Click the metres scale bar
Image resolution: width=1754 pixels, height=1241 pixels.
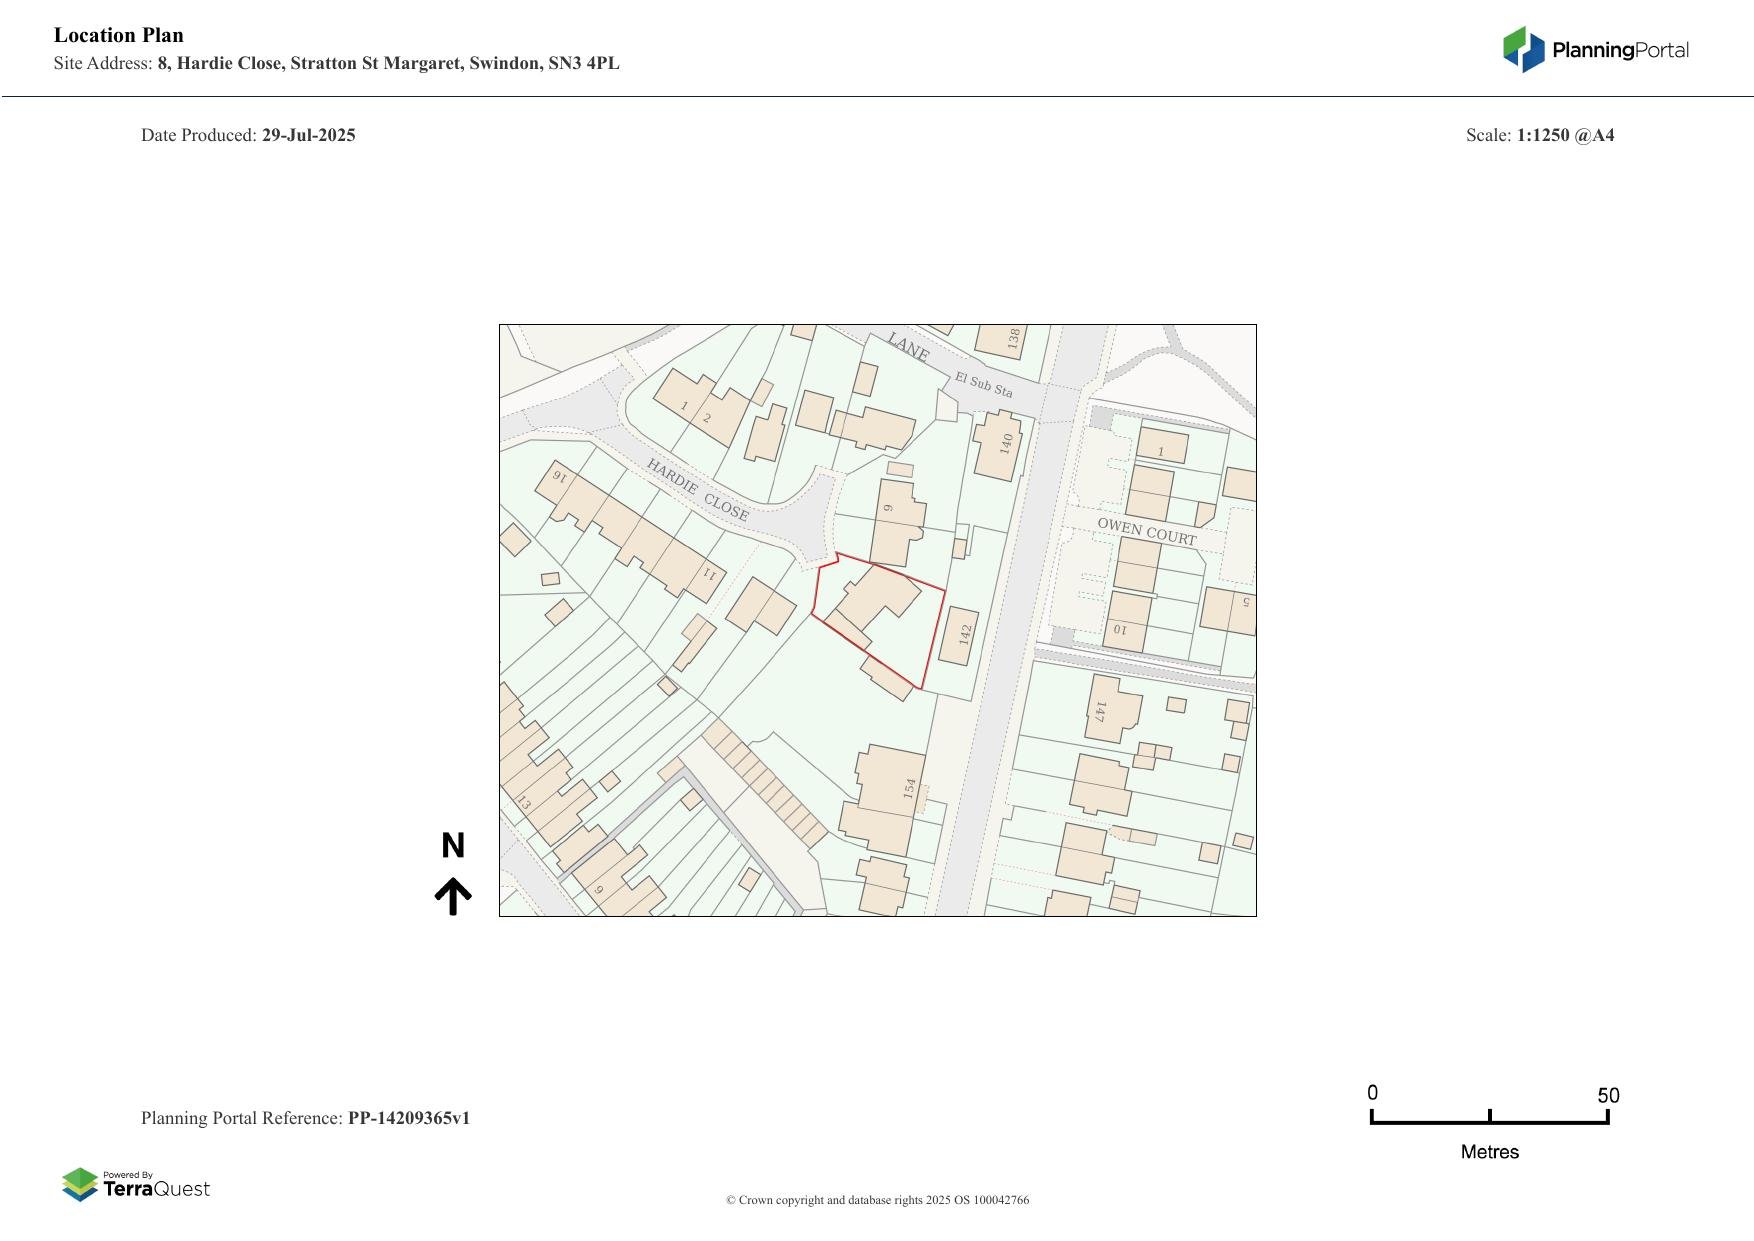point(1489,1118)
